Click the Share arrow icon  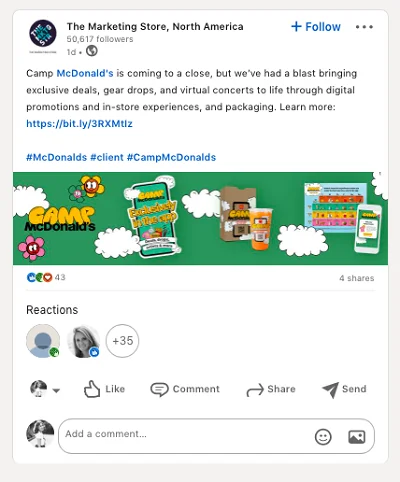(255, 389)
